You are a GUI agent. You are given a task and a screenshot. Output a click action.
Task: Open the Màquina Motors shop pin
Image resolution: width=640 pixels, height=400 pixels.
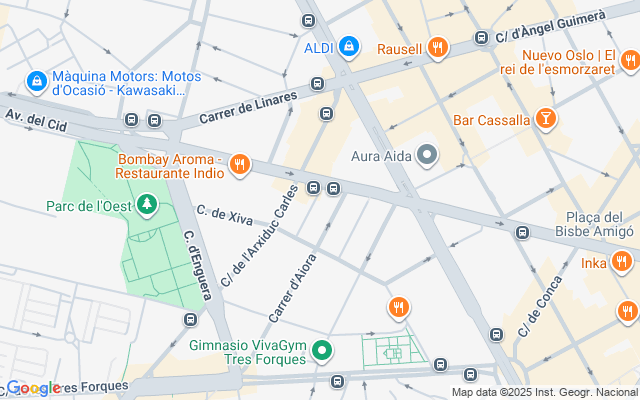point(37,82)
